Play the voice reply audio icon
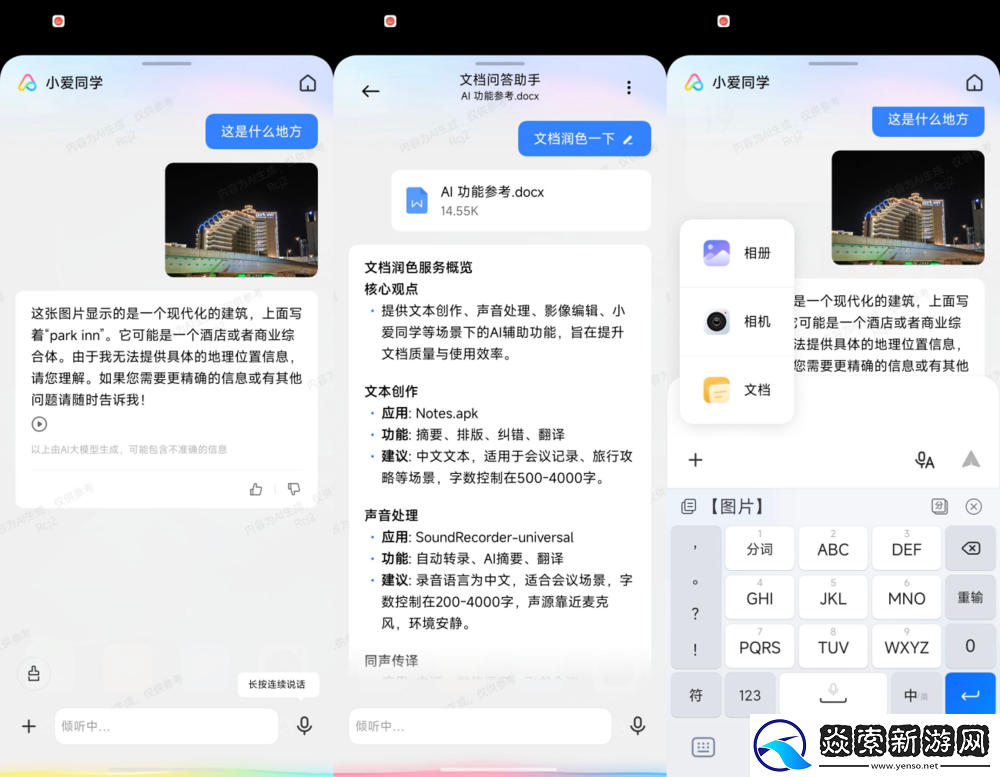This screenshot has height=777, width=1000. [x=39, y=423]
